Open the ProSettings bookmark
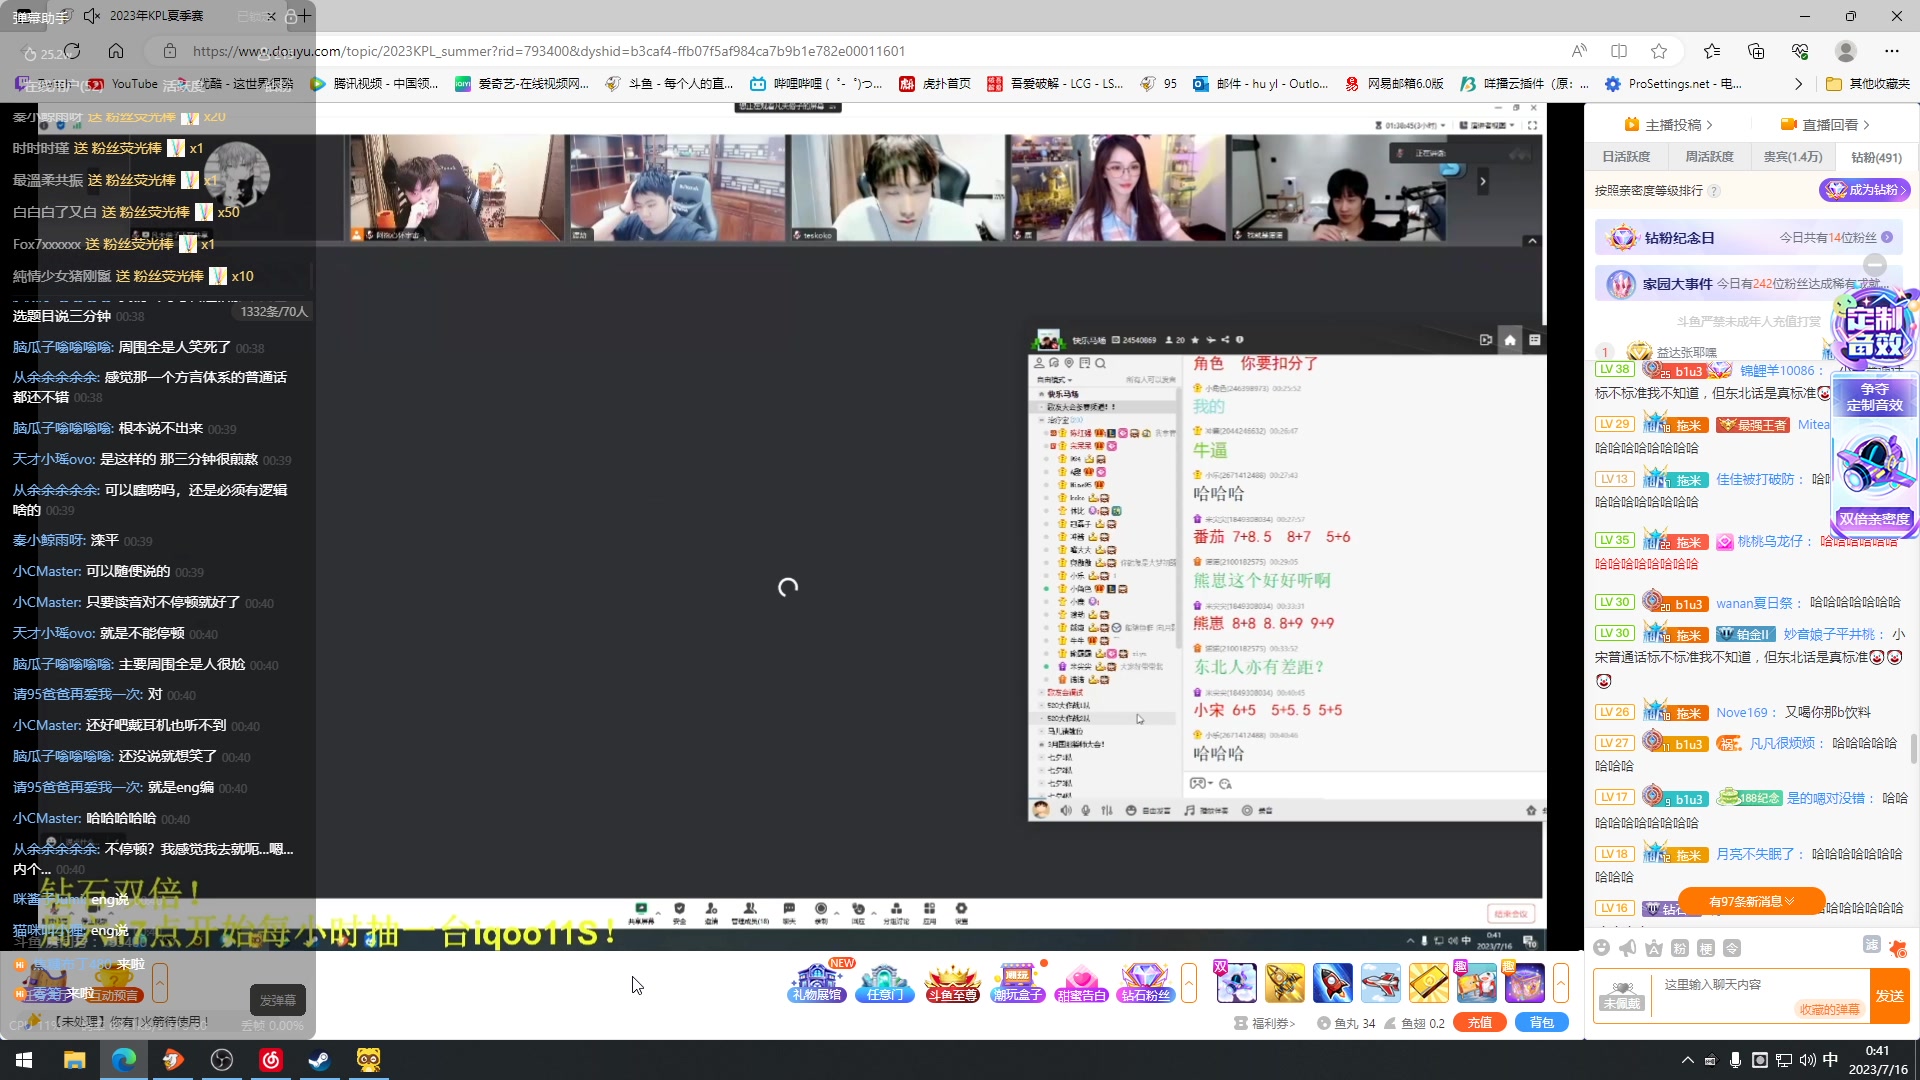The width and height of the screenshot is (1920, 1080). pyautogui.click(x=1673, y=84)
